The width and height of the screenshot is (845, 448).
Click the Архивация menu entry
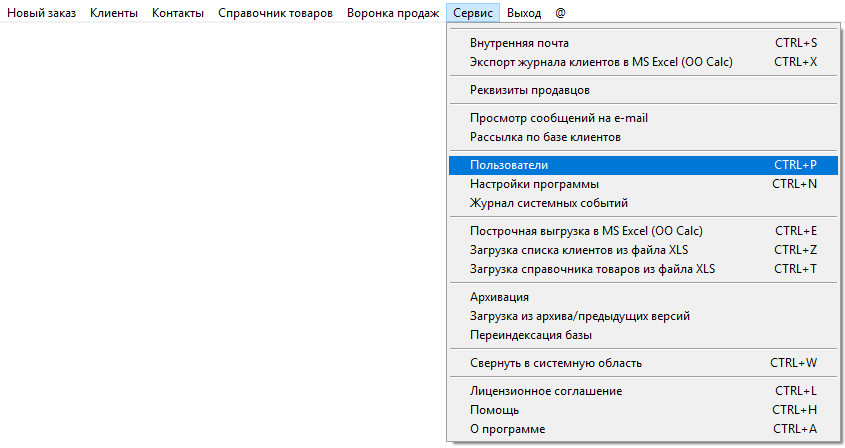tap(499, 297)
